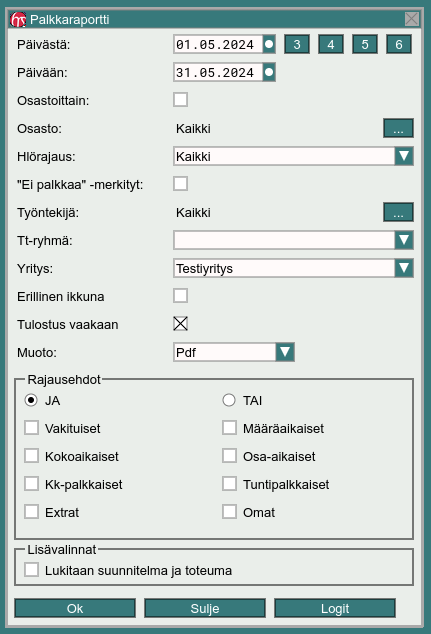Click quick period button 3
Image resolution: width=431 pixels, height=634 pixels.
click(x=297, y=44)
